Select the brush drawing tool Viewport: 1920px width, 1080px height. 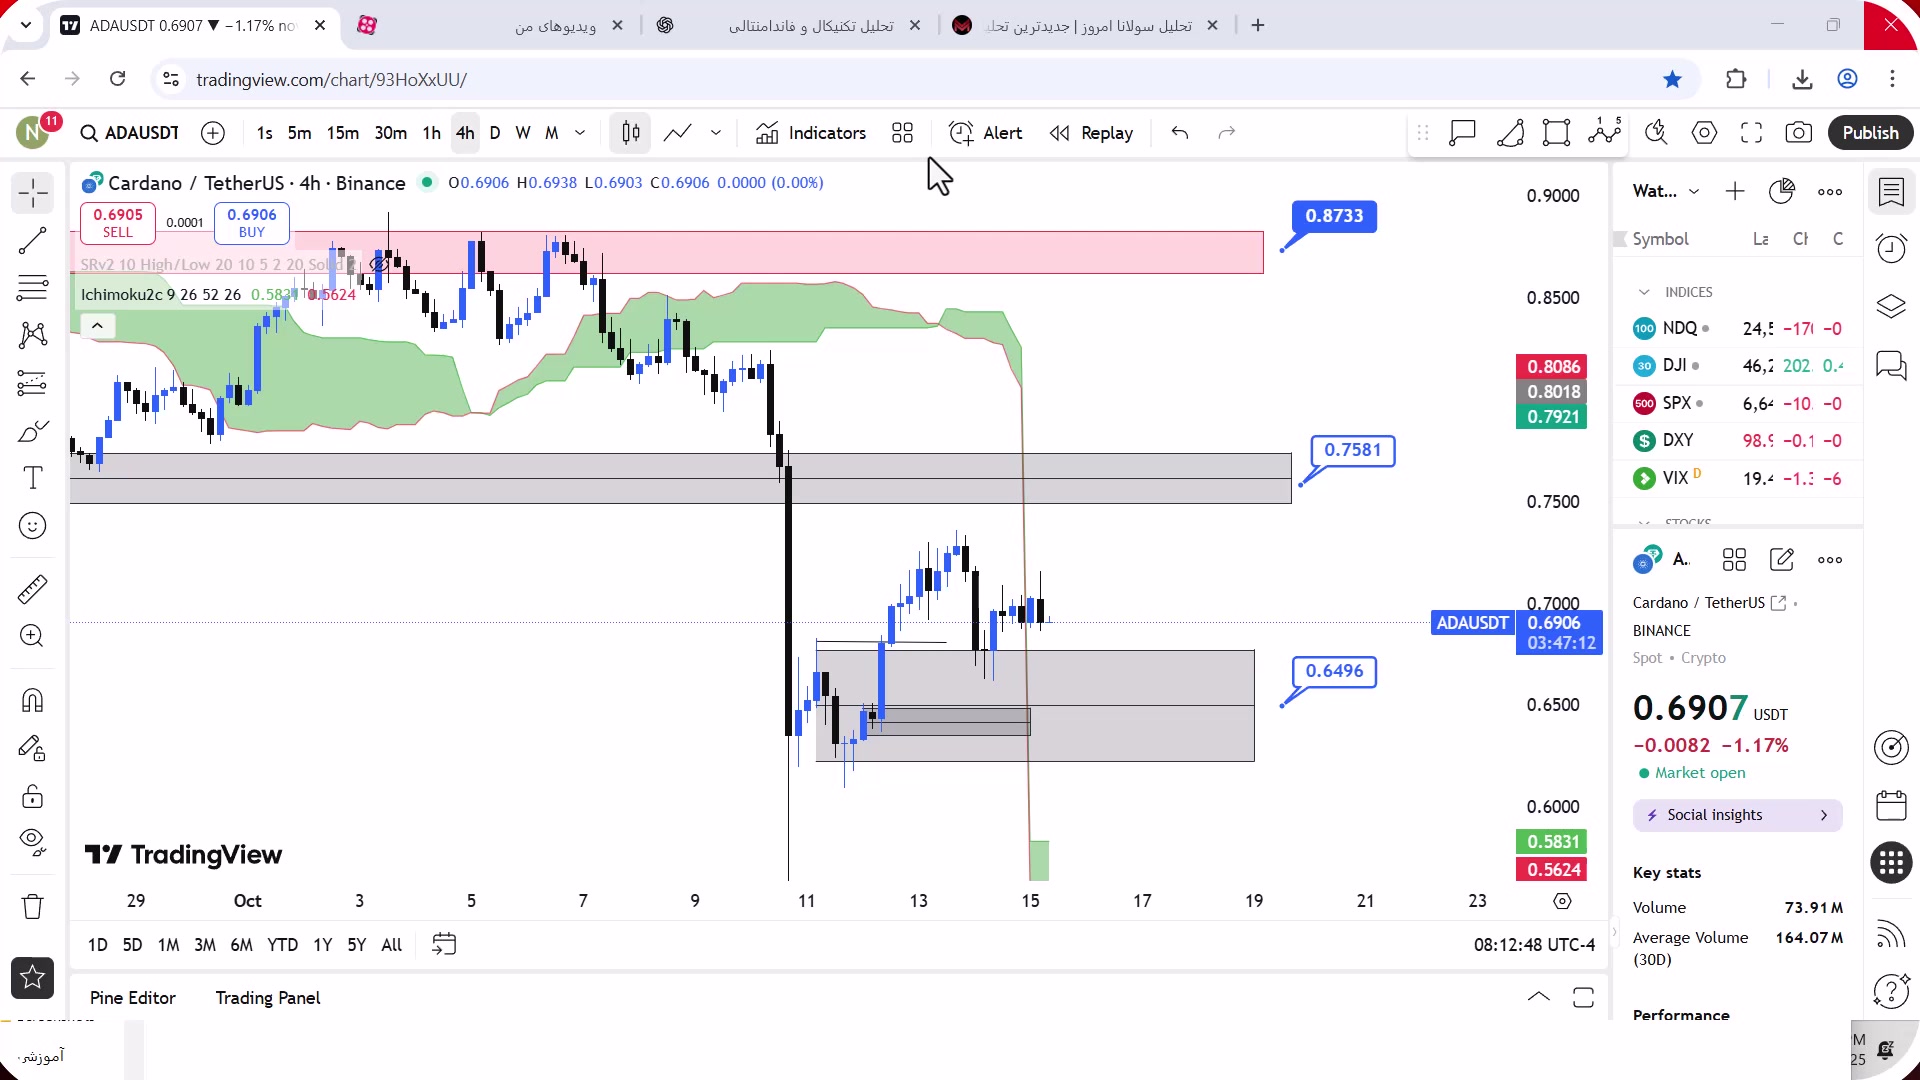pos(32,431)
